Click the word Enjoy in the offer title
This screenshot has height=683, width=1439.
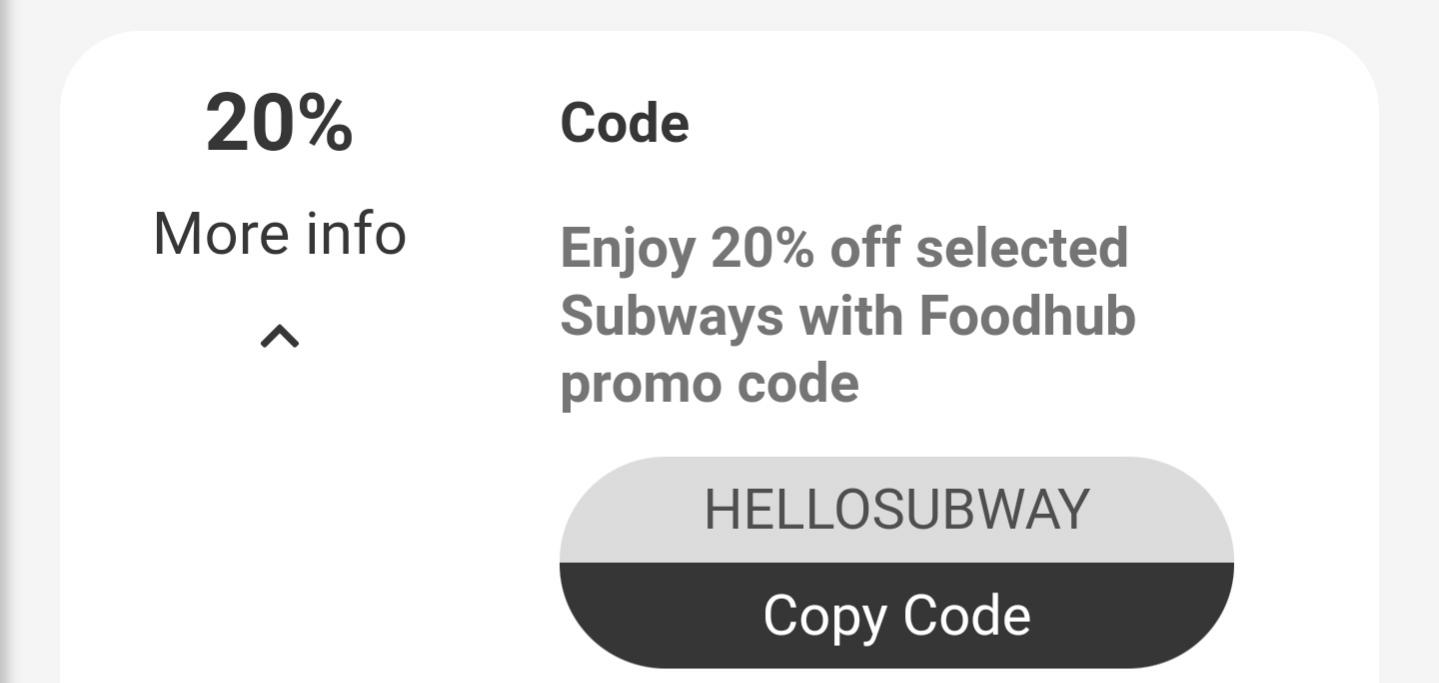click(x=627, y=250)
